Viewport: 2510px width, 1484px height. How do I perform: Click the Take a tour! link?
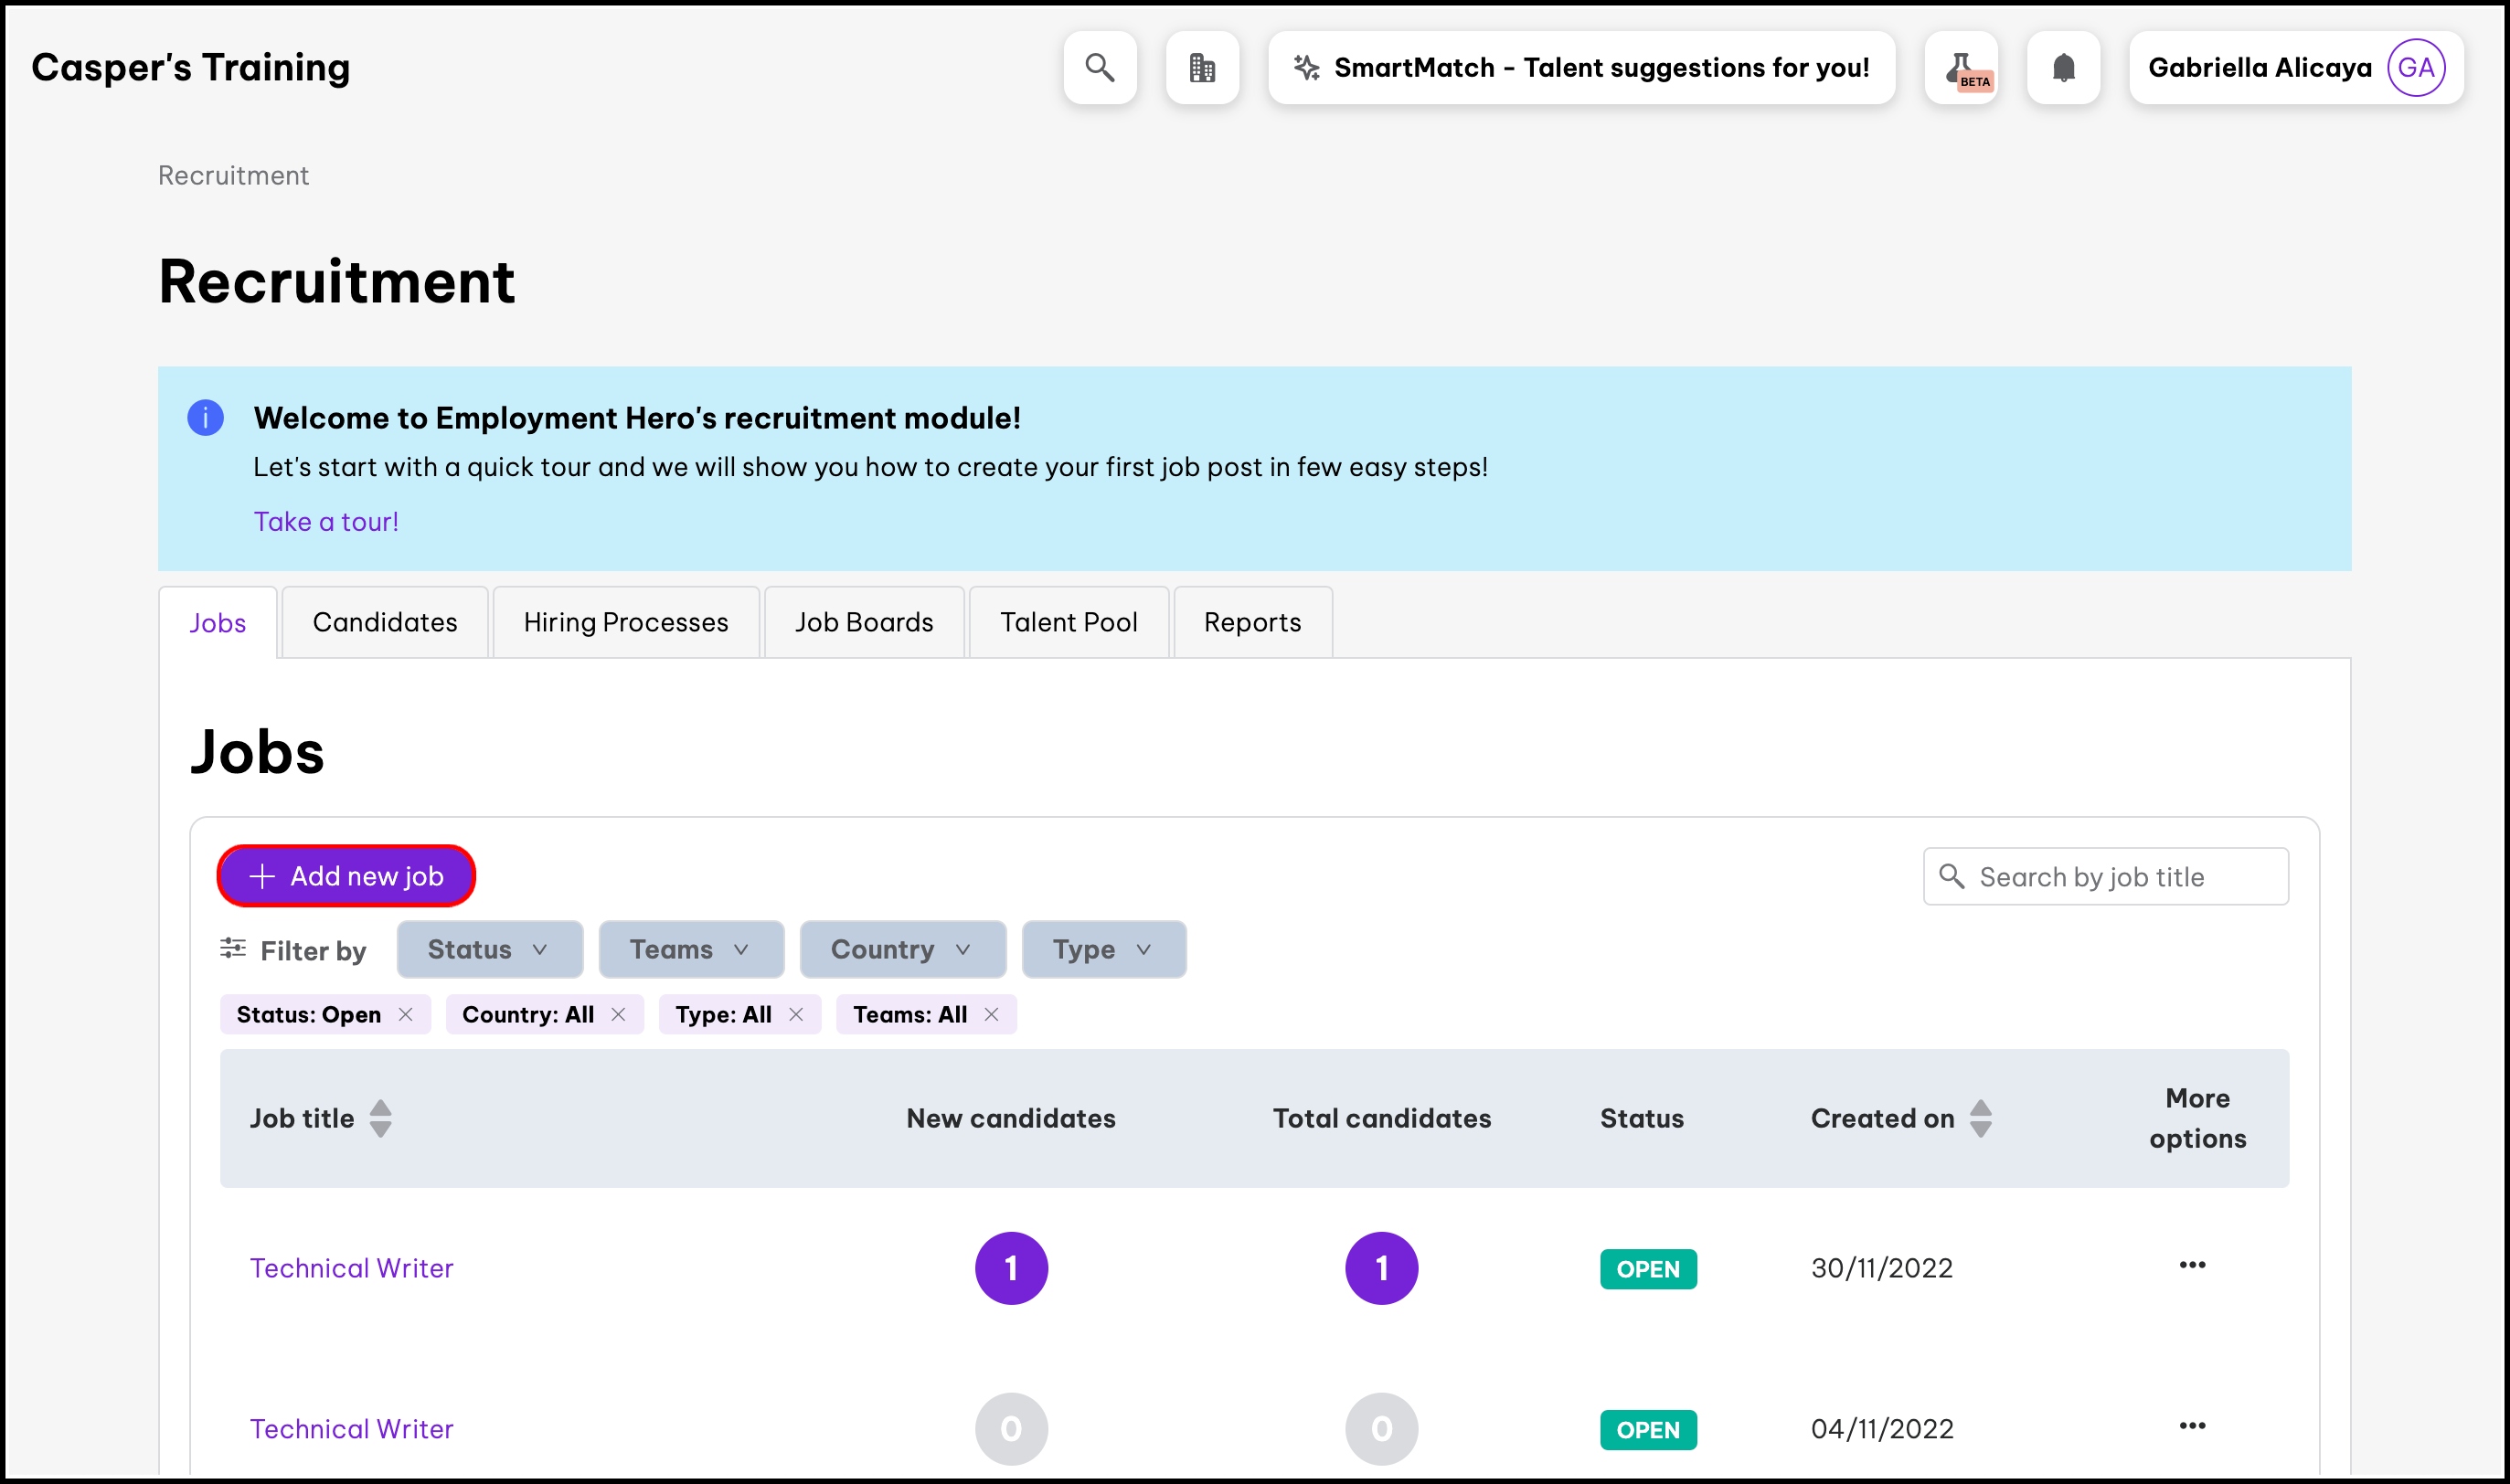coord(326,521)
